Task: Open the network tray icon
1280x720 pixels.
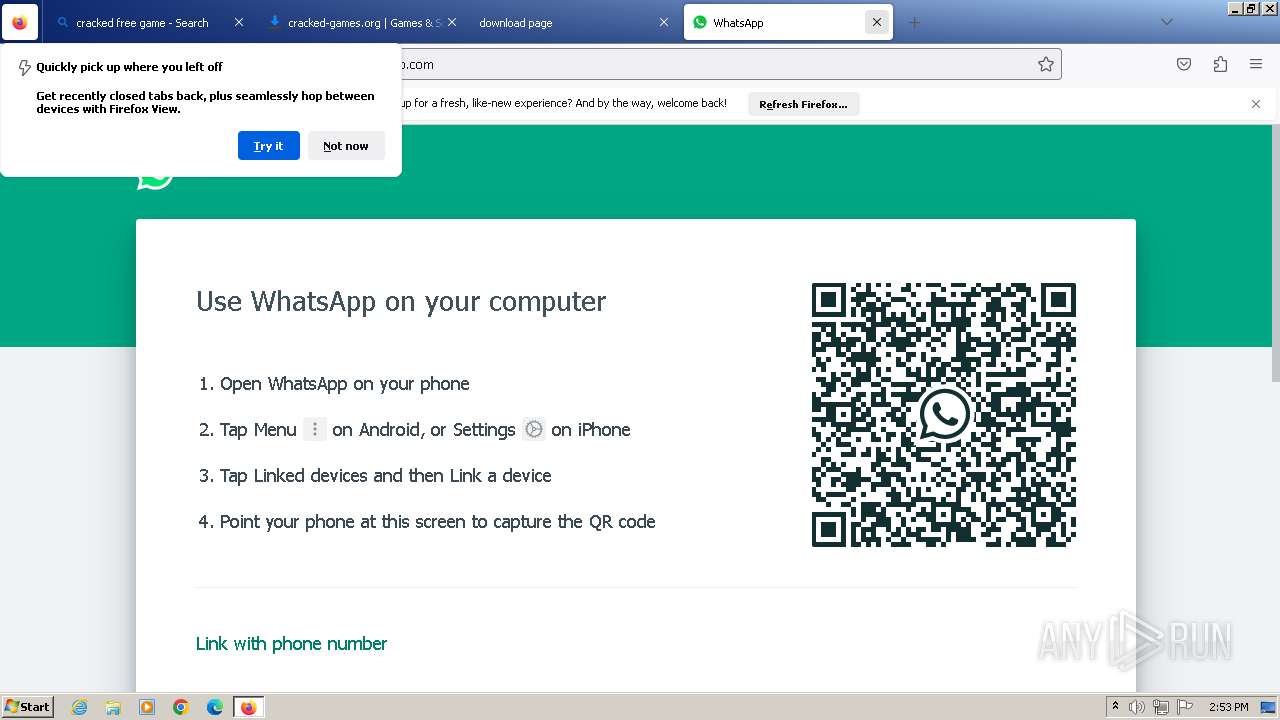Action: pyautogui.click(x=1161, y=707)
